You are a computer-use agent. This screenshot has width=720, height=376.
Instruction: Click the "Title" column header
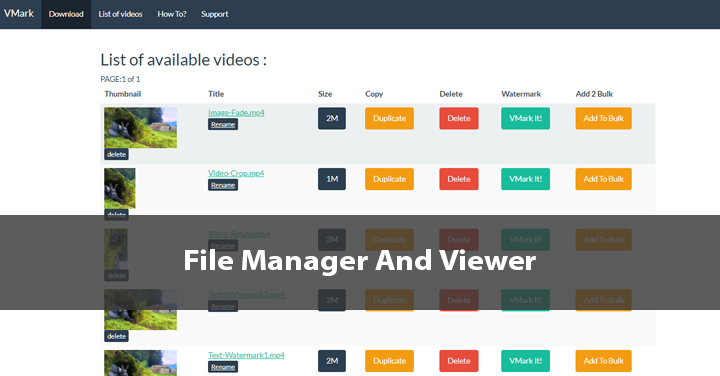(x=216, y=94)
